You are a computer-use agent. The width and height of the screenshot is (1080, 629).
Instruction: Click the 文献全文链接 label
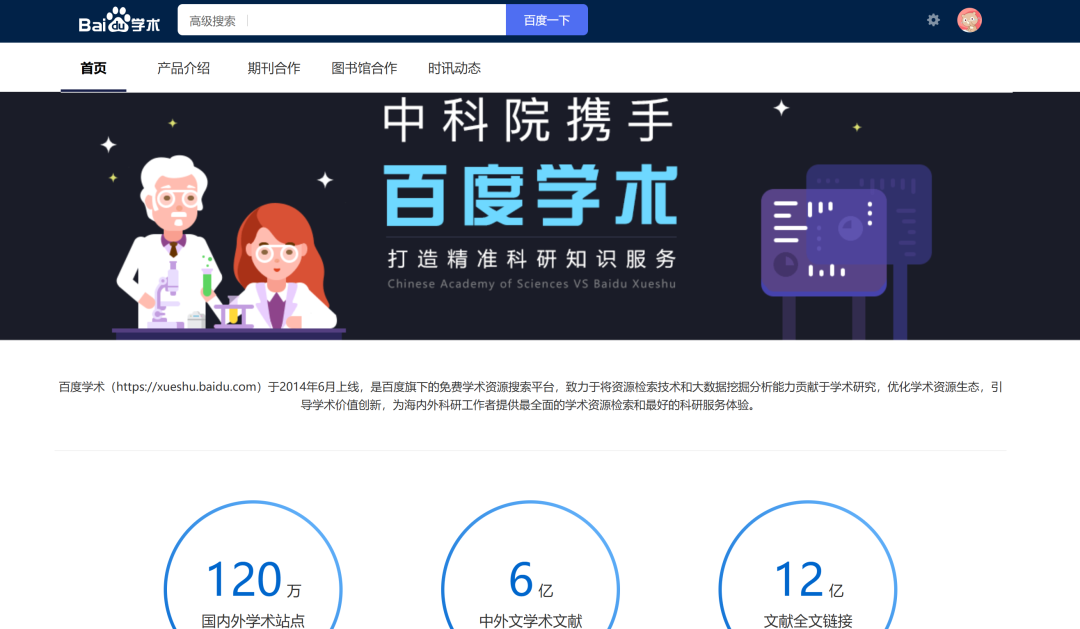[808, 621]
